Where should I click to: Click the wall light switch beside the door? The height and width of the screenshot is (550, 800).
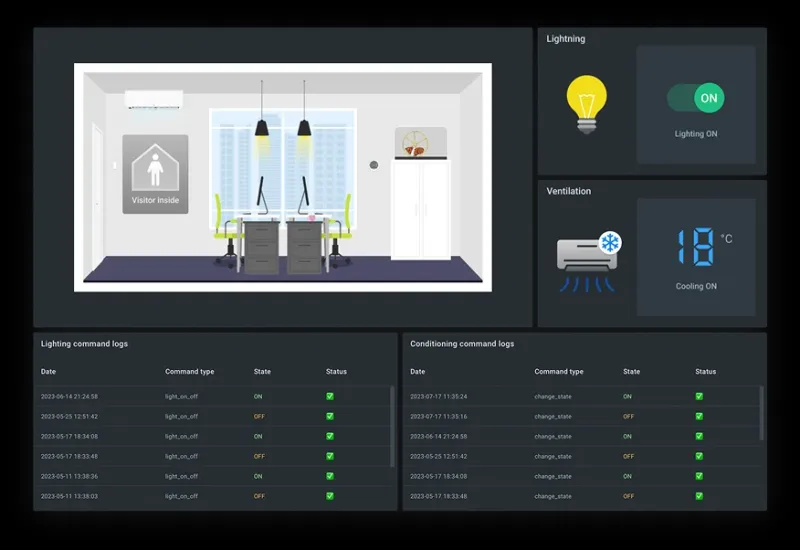click(115, 165)
